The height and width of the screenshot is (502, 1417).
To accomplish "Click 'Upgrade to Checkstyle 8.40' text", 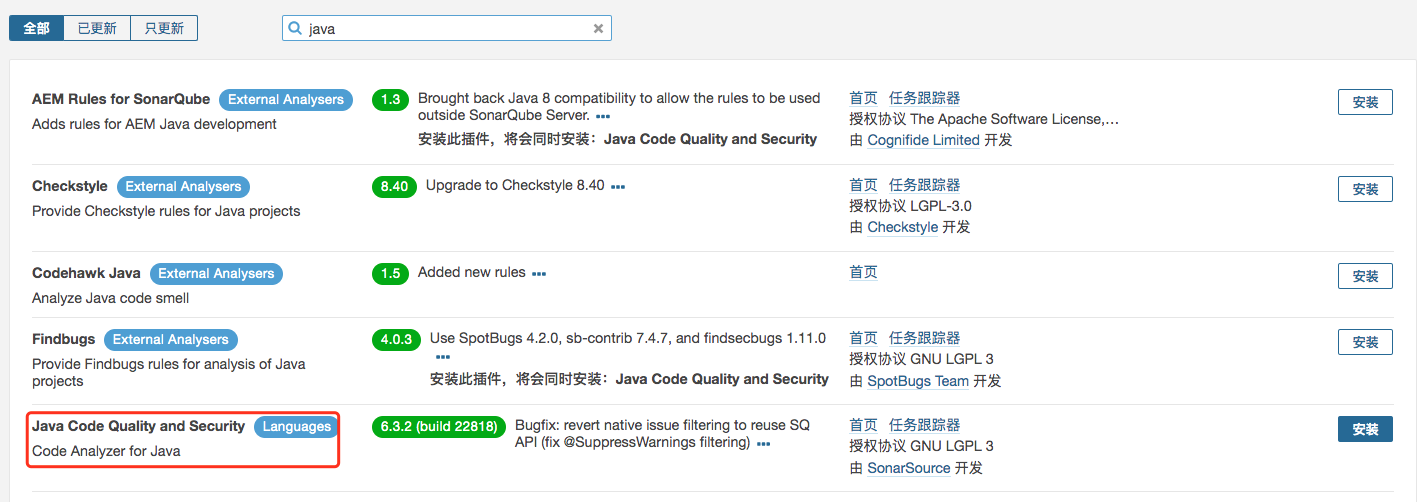I will [515, 185].
